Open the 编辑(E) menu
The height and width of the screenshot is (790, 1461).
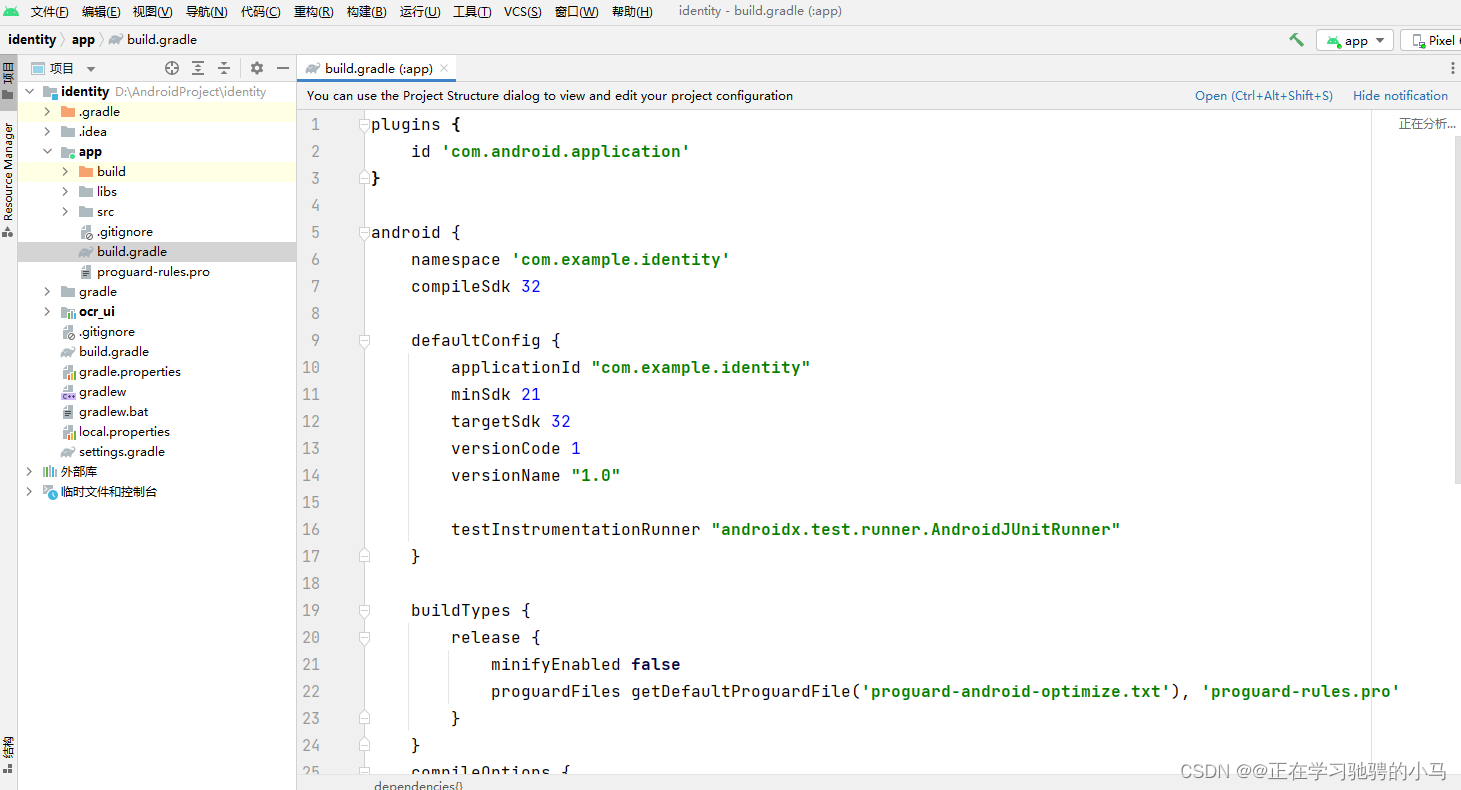(x=101, y=12)
